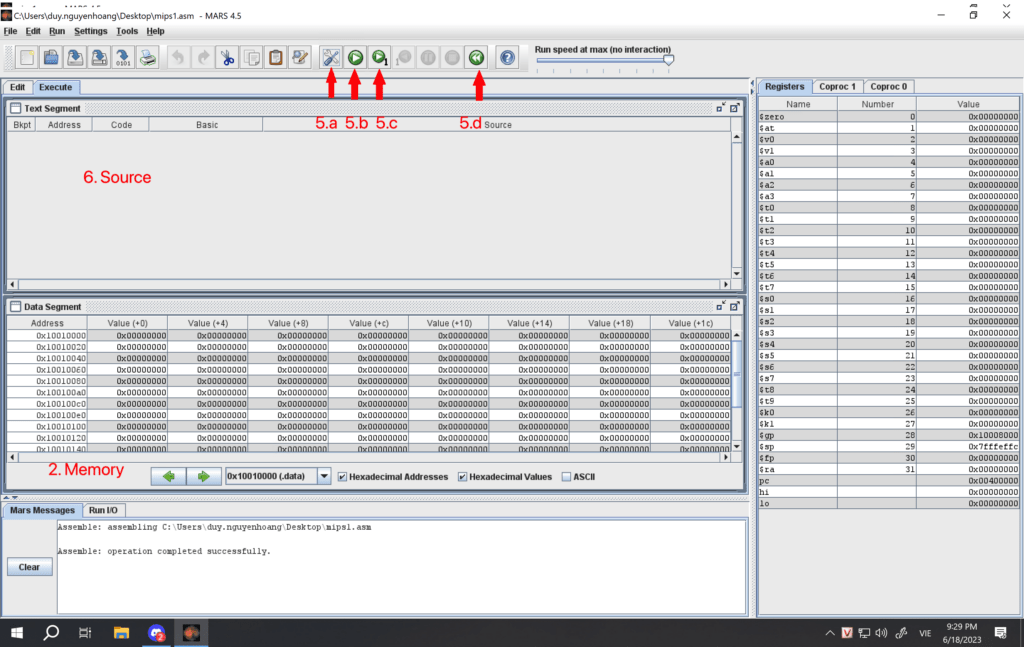Image resolution: width=1024 pixels, height=647 pixels.
Task: Click the Undo toolbar icon
Action: 178,57
